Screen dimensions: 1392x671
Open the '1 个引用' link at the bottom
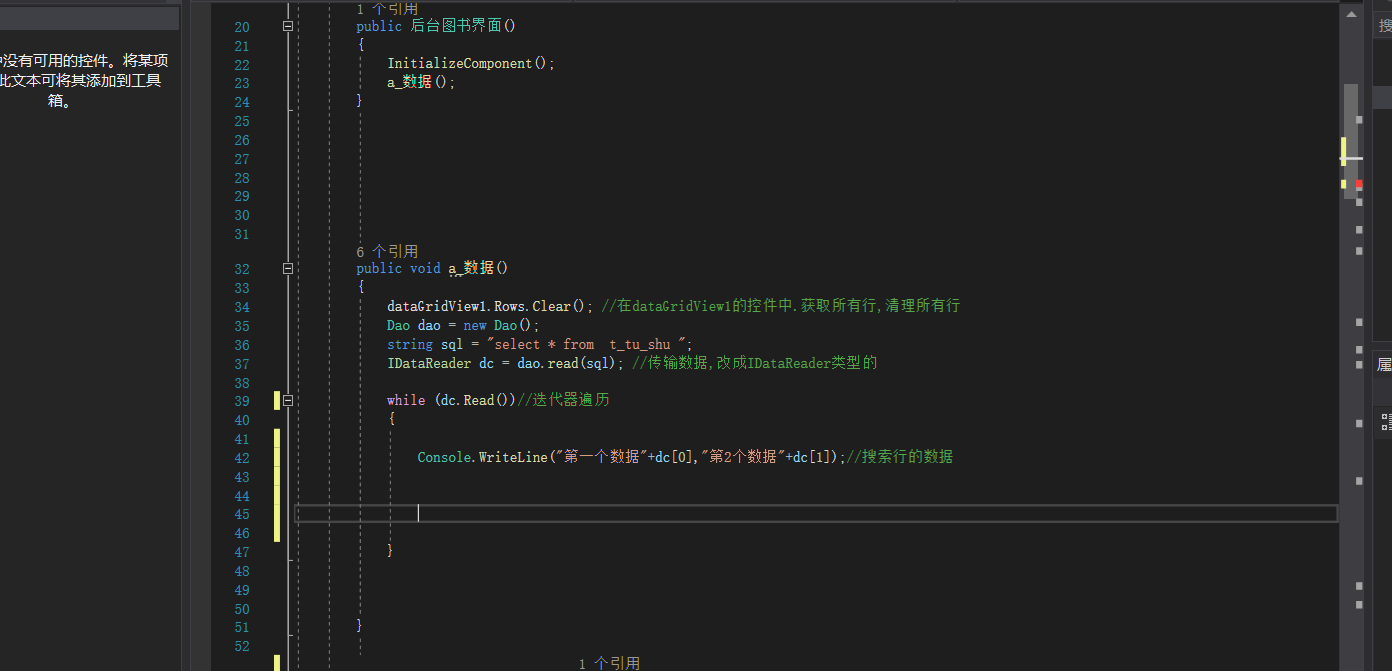coord(610,663)
